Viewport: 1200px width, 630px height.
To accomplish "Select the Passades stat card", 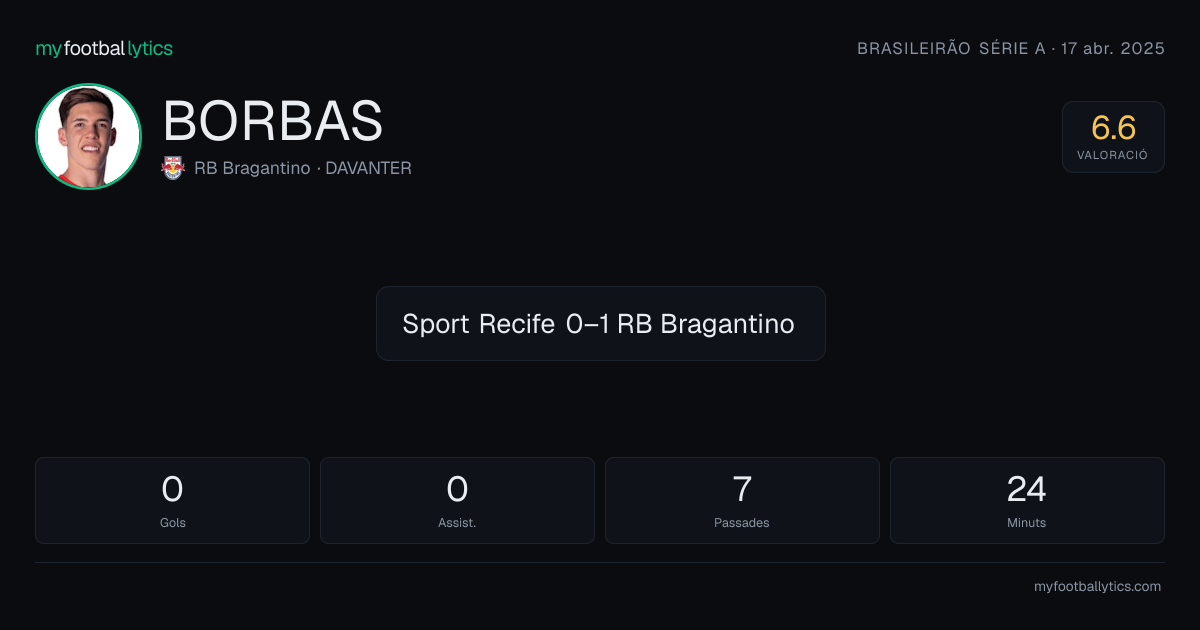I will tap(742, 500).
